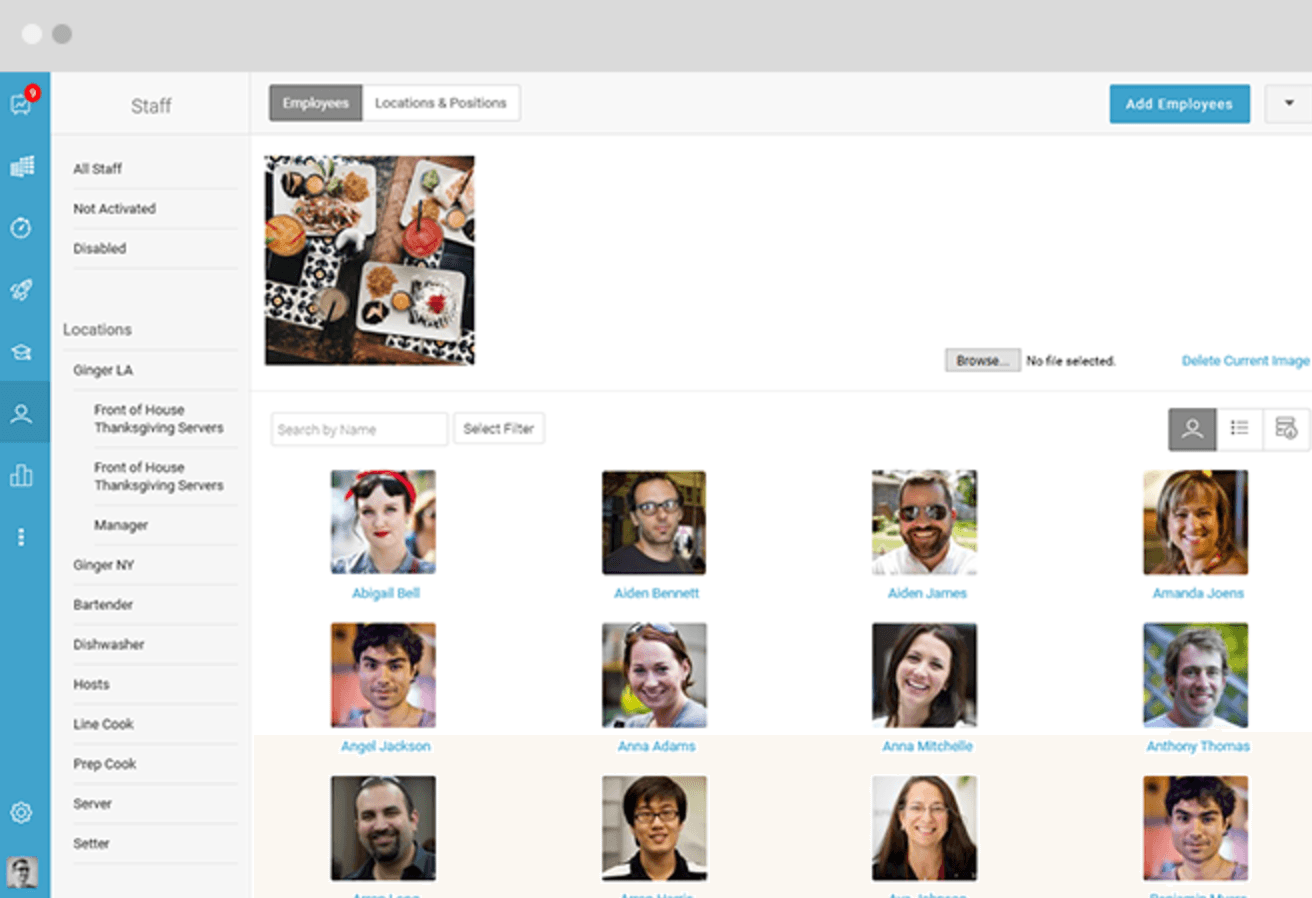Click the three-dot more options icon
The height and width of the screenshot is (898, 1312).
pyautogui.click(x=22, y=537)
